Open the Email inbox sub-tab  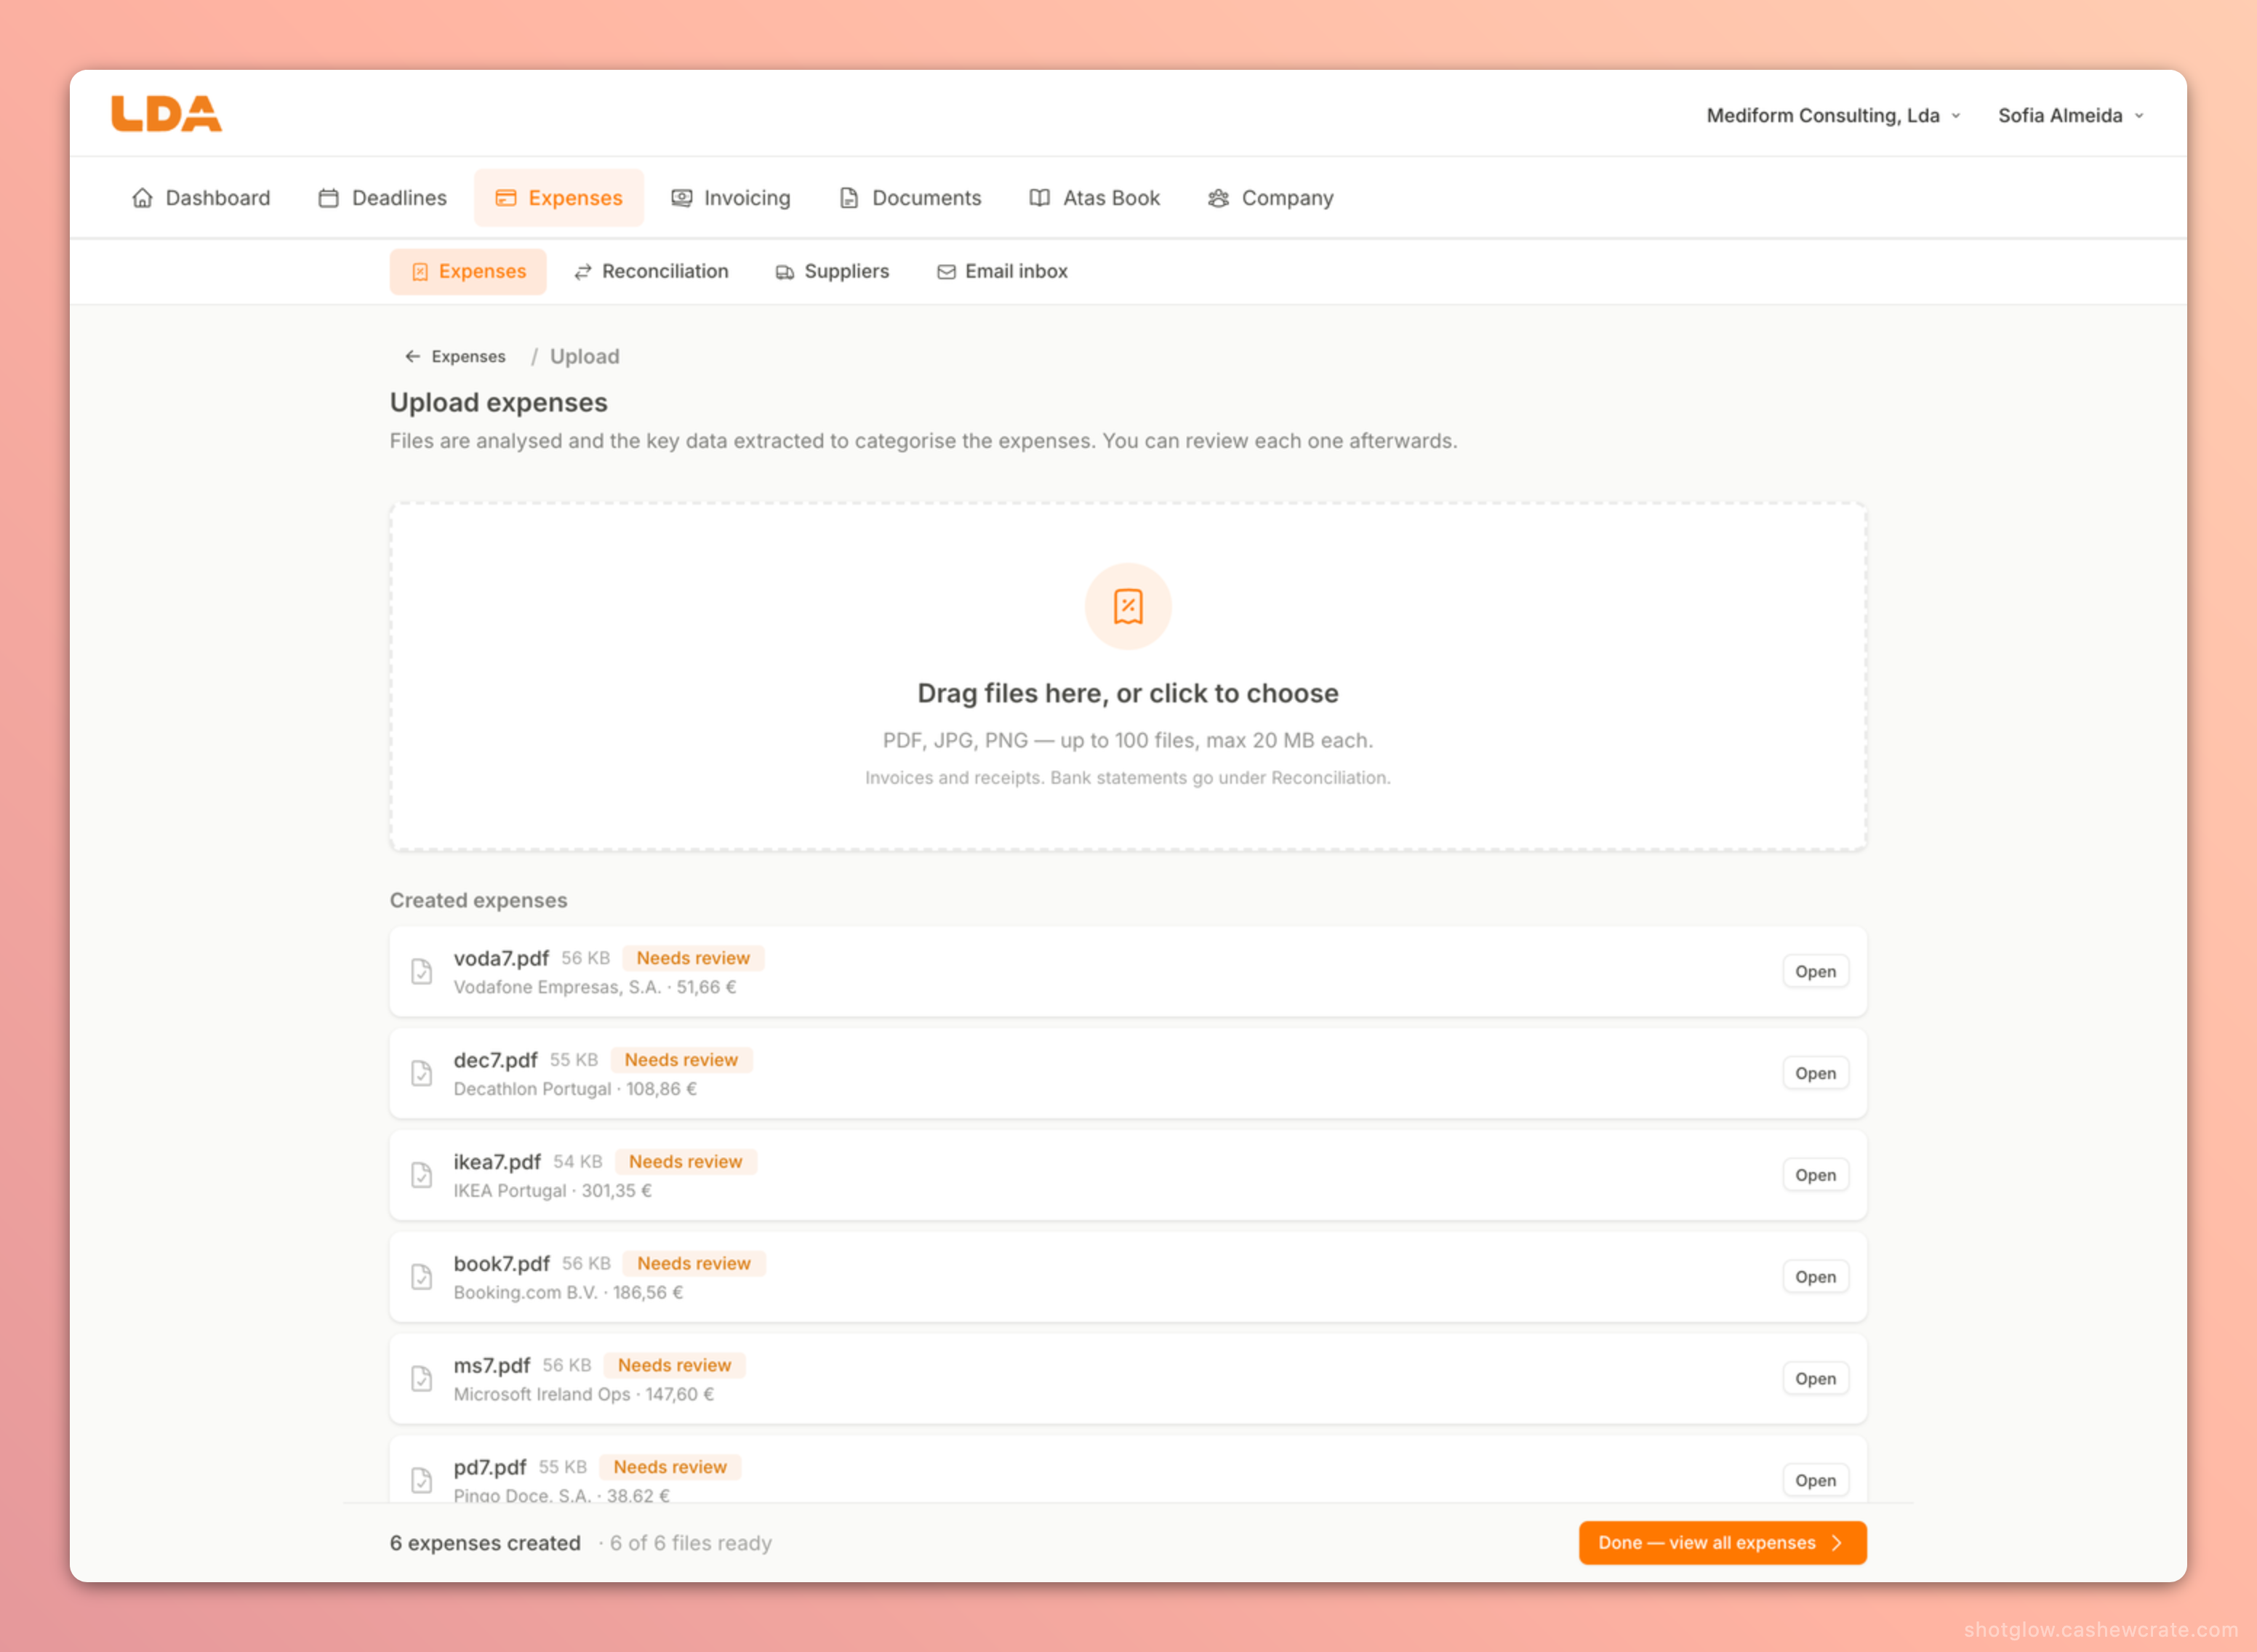(1002, 272)
